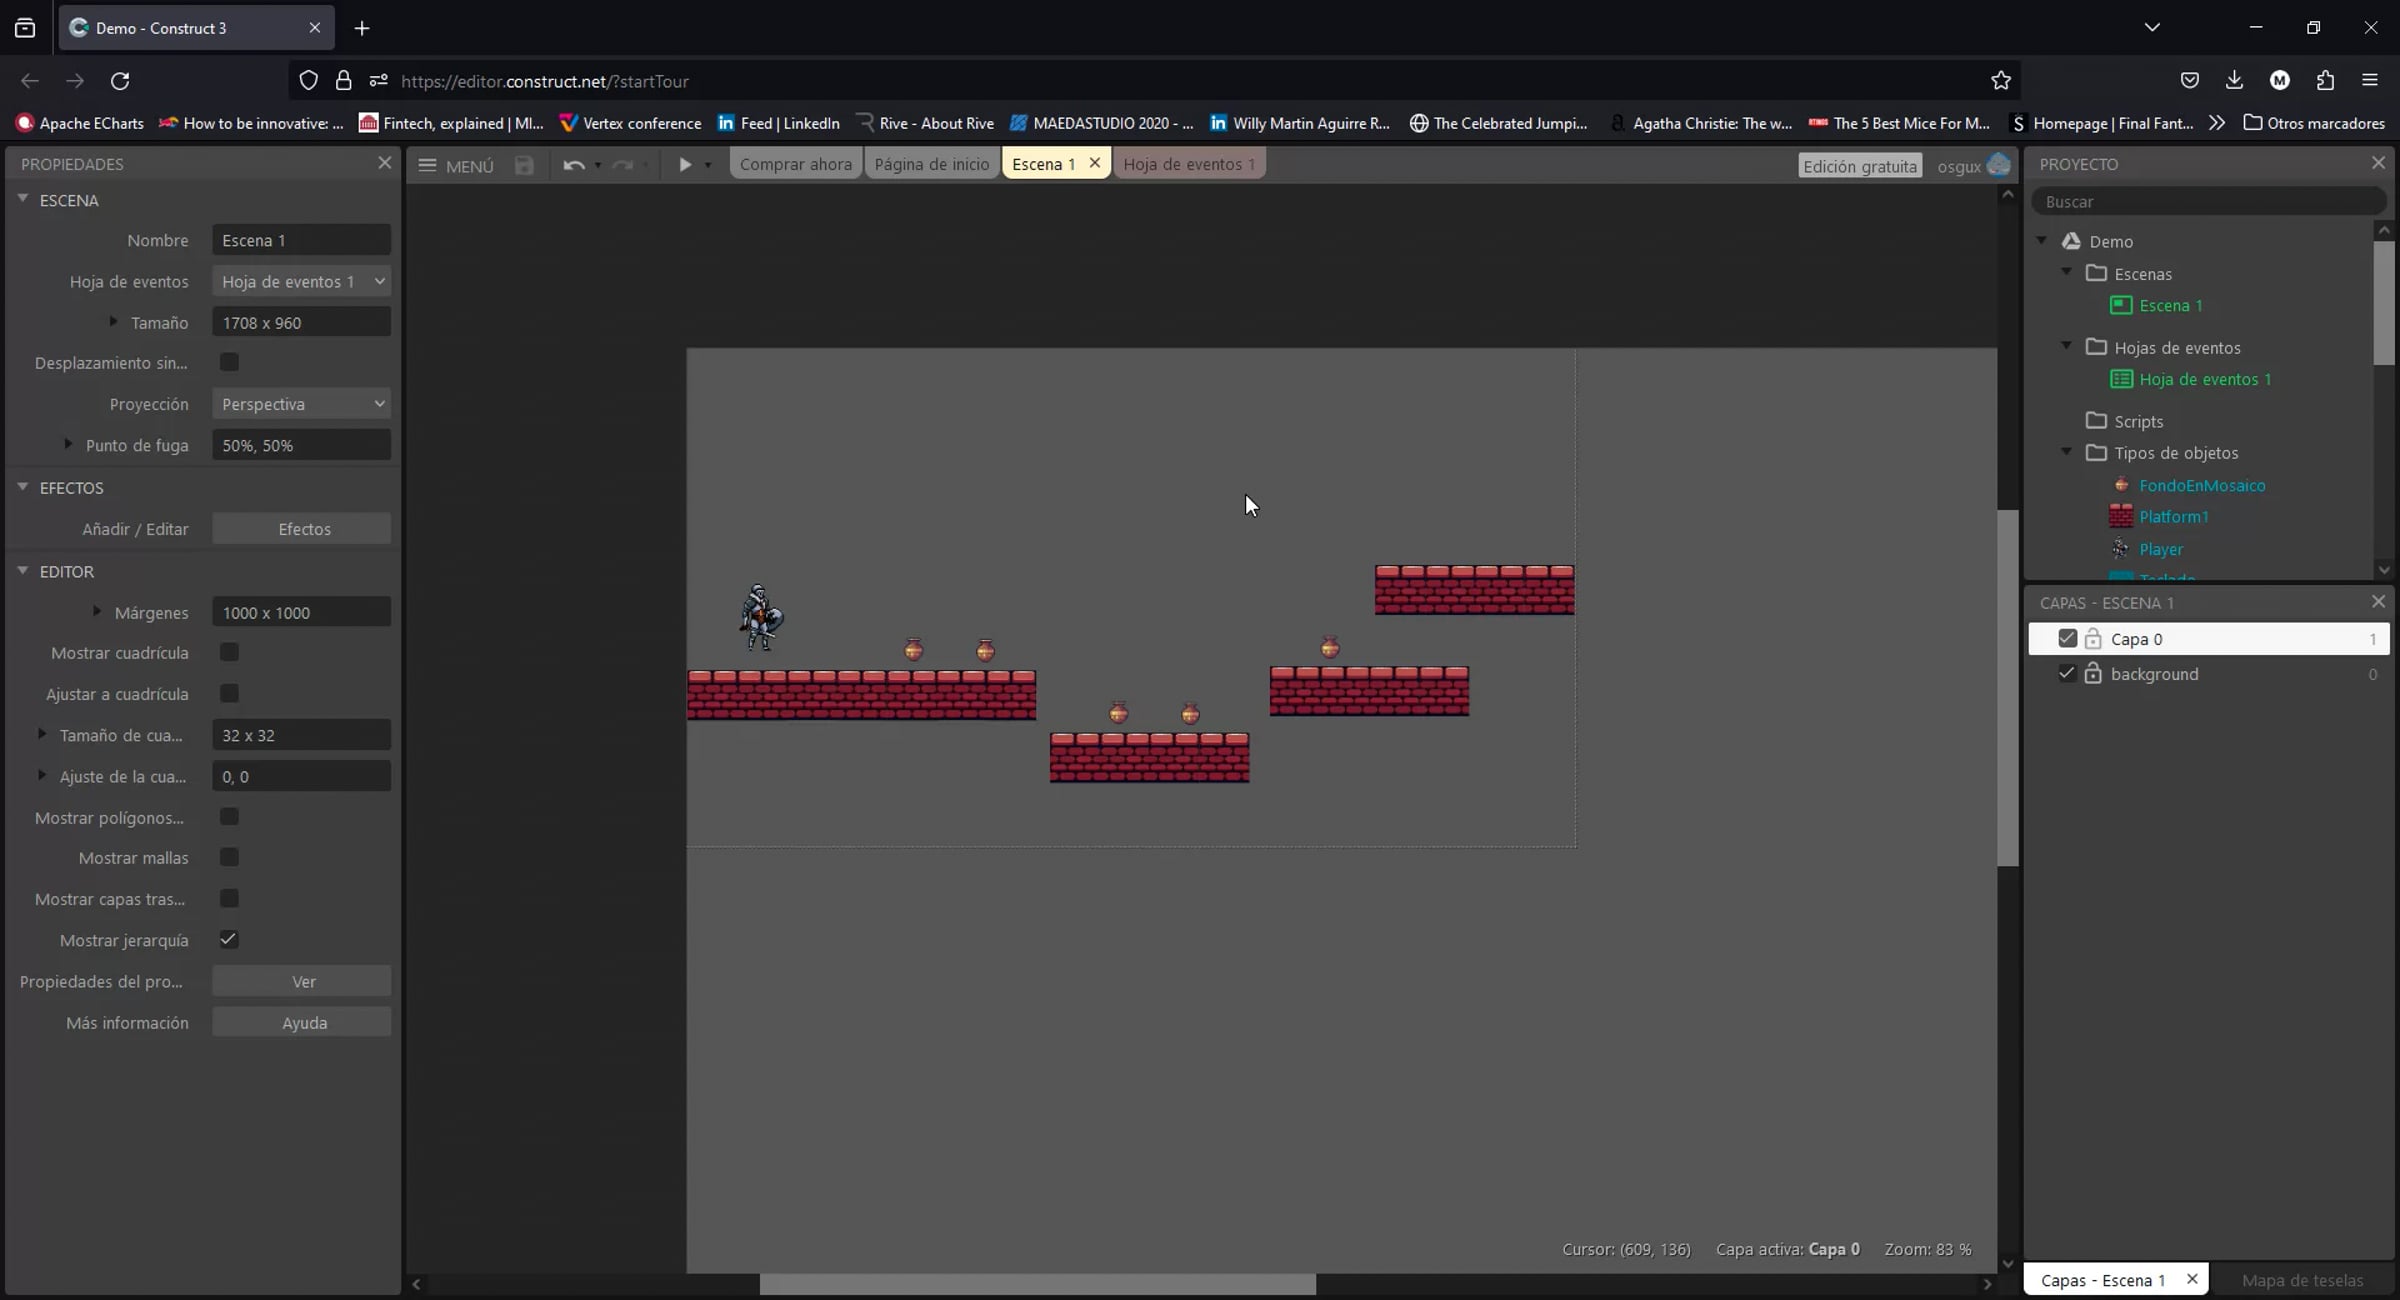The height and width of the screenshot is (1300, 2400).
Task: Click the lock icon on Capa 0 layer
Action: pyautogui.click(x=2093, y=639)
